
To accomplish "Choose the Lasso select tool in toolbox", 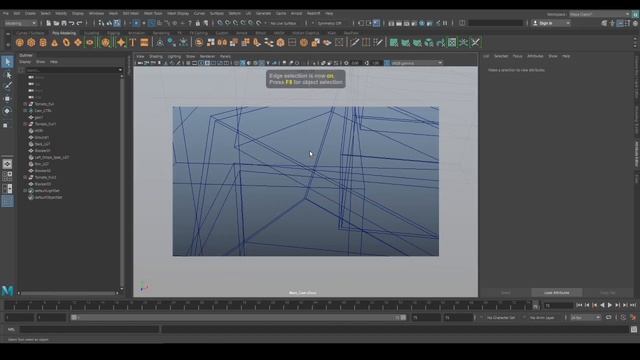I will pos(7,75).
